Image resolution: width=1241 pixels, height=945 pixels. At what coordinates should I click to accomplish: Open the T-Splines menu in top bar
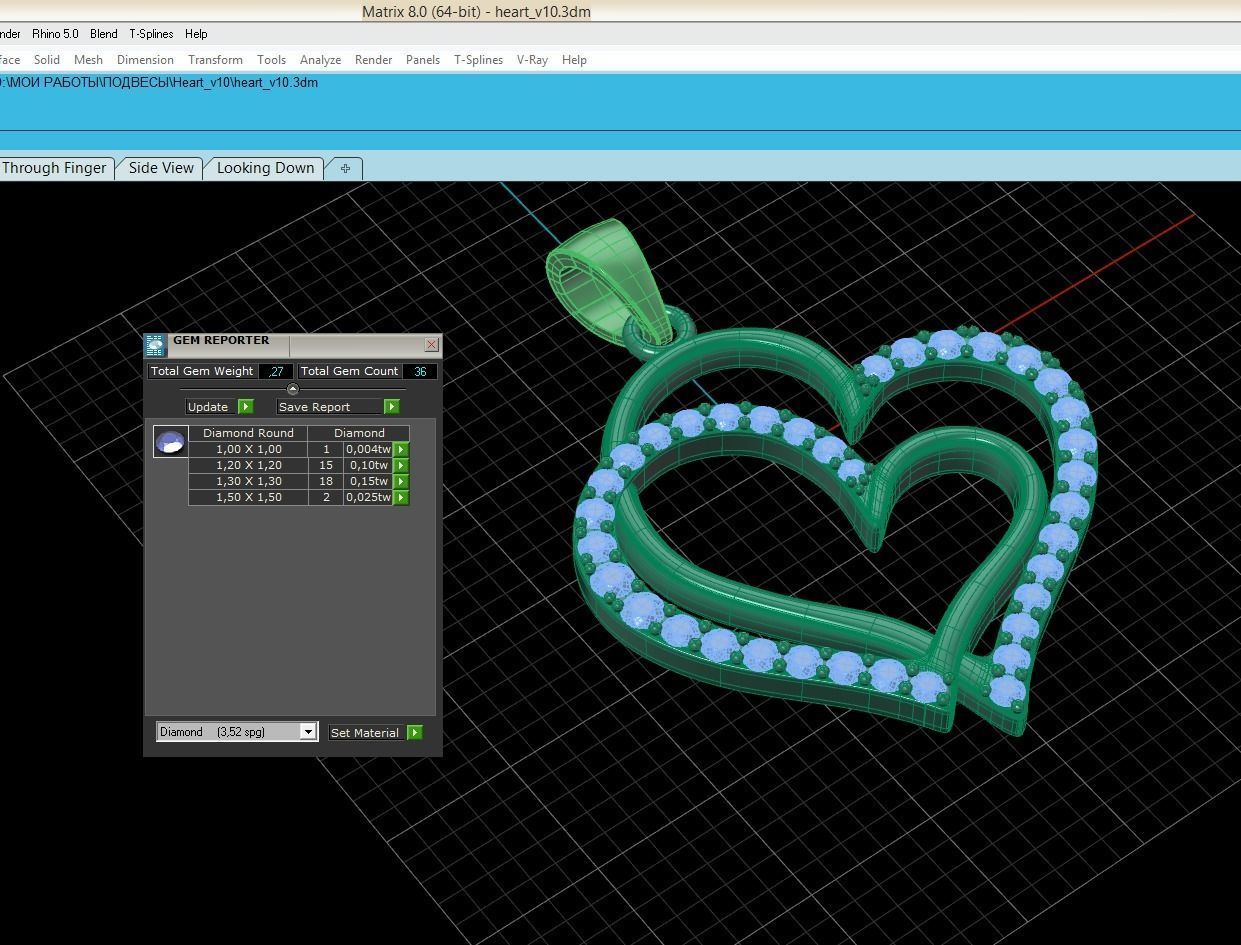151,34
